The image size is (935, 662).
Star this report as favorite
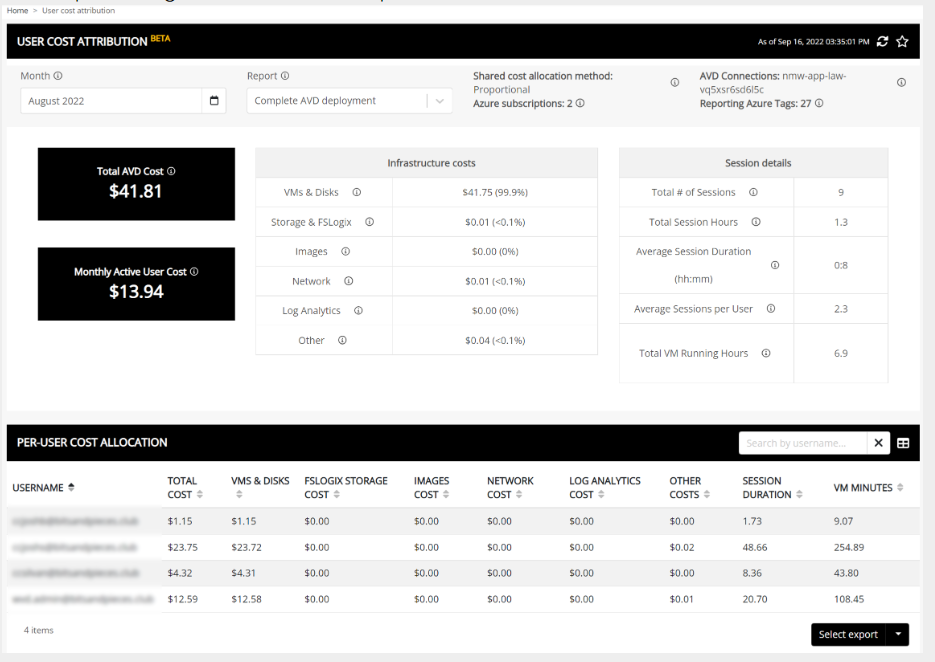coord(902,41)
